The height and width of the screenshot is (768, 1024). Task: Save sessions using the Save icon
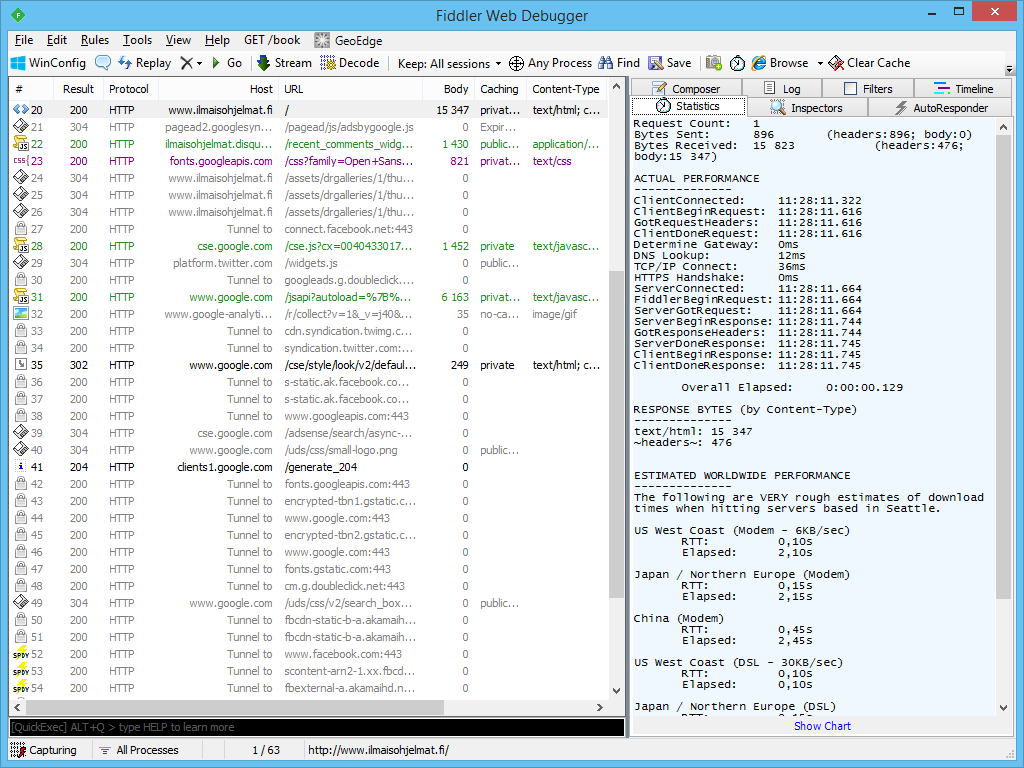[x=669, y=63]
